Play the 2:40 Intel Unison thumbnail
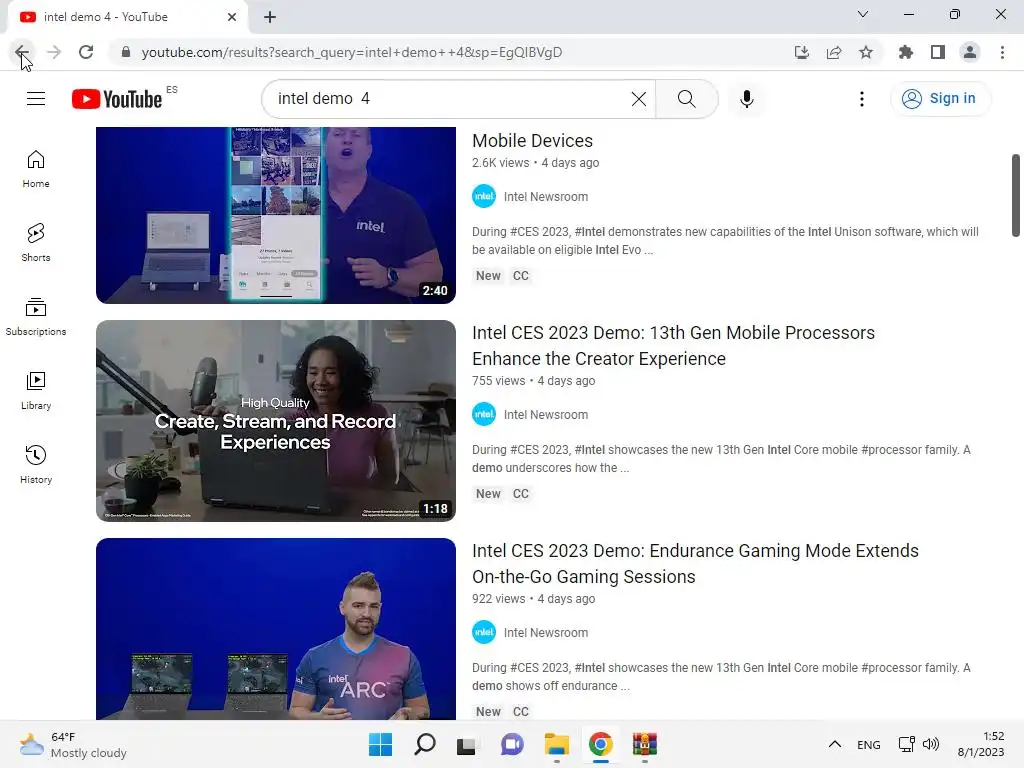Screen dimensions: 1024x768 276,215
